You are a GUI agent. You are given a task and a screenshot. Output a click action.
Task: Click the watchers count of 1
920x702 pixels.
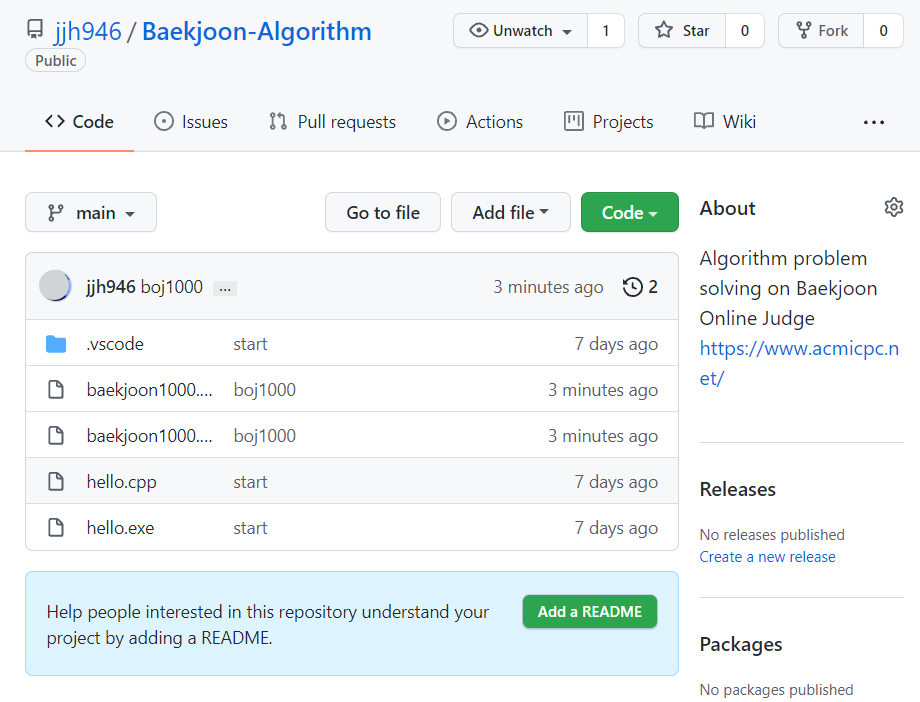606,31
